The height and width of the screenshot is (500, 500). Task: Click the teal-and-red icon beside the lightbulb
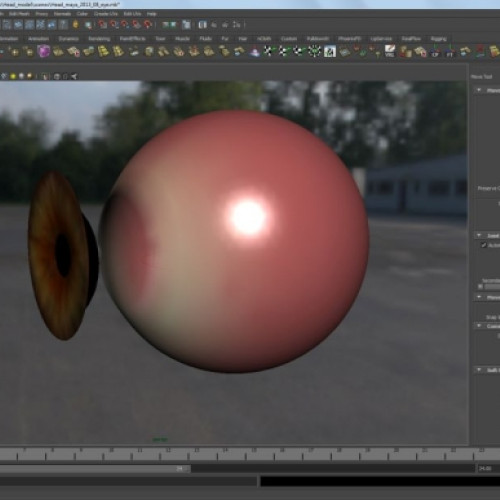pos(87,25)
